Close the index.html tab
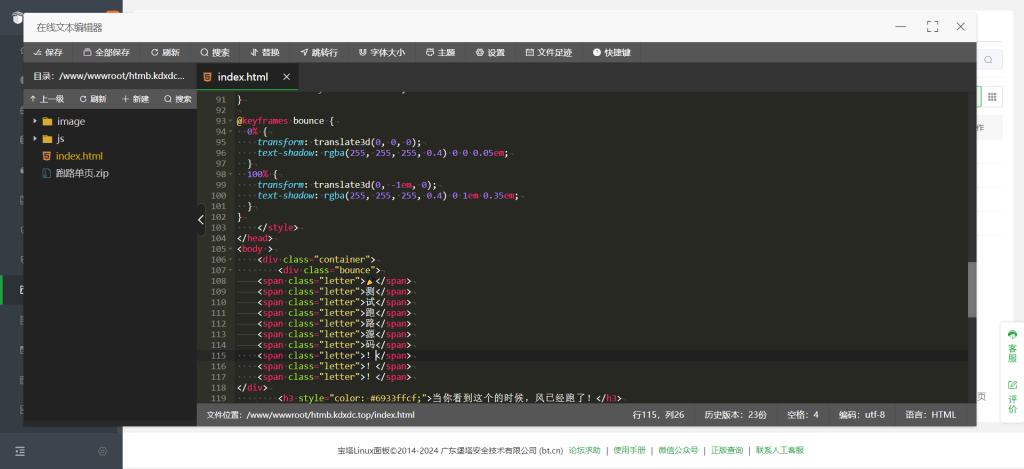This screenshot has width=1024, height=469. (287, 76)
